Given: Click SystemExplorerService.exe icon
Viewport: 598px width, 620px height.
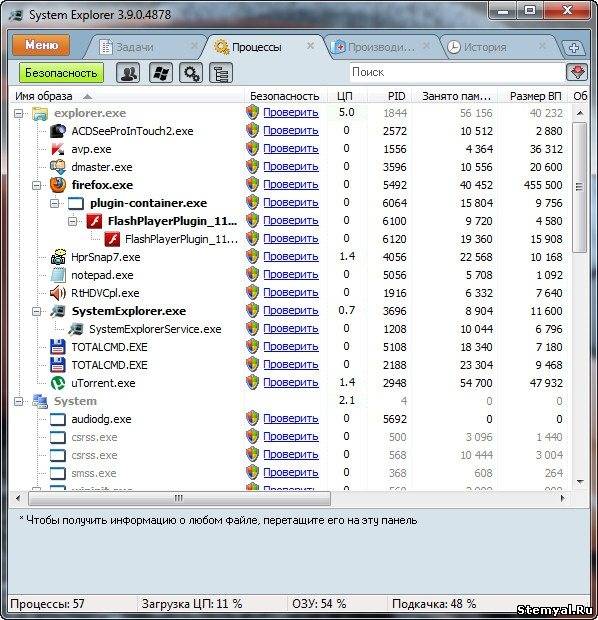Looking at the screenshot, I should (x=76, y=329).
